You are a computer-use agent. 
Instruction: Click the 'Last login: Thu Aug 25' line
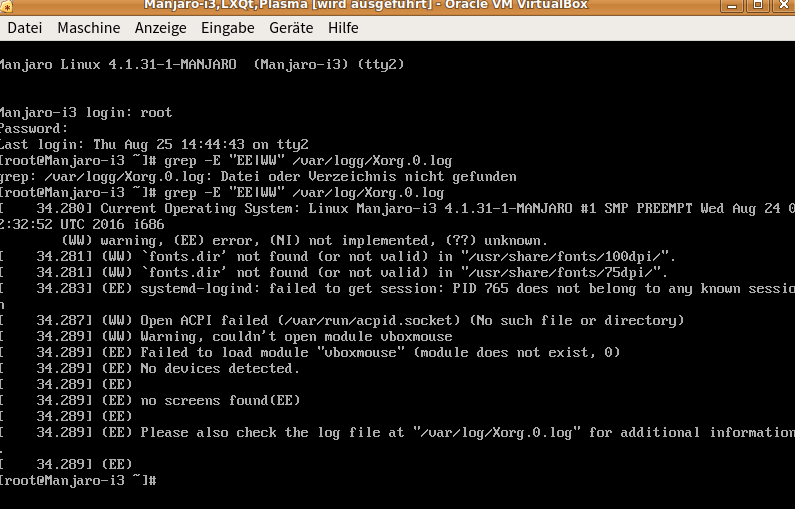click(154, 144)
